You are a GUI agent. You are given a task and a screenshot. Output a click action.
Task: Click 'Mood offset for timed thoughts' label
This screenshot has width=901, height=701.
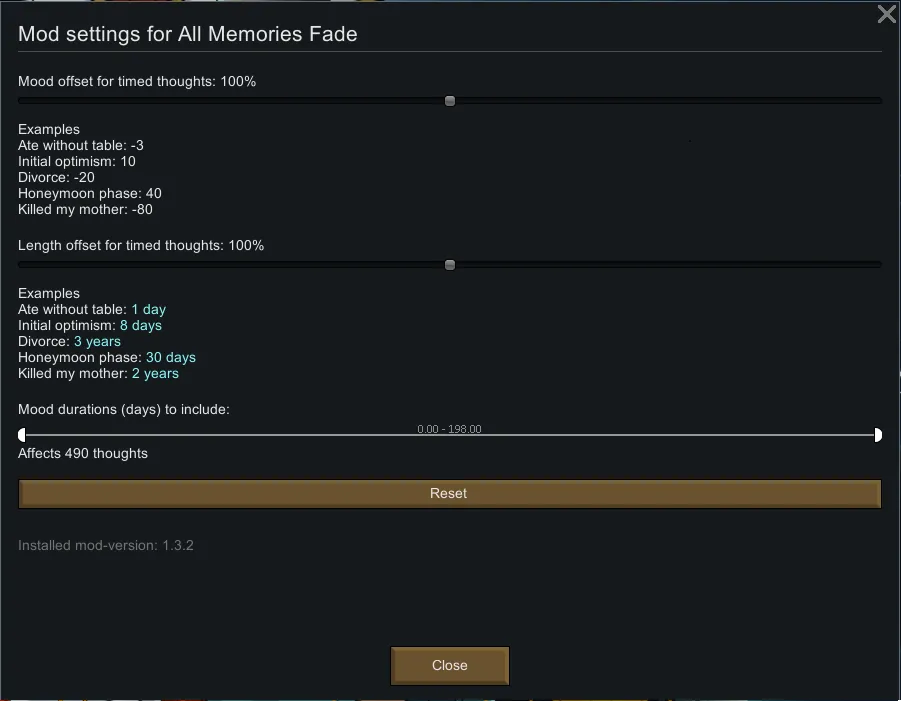pyautogui.click(x=137, y=81)
